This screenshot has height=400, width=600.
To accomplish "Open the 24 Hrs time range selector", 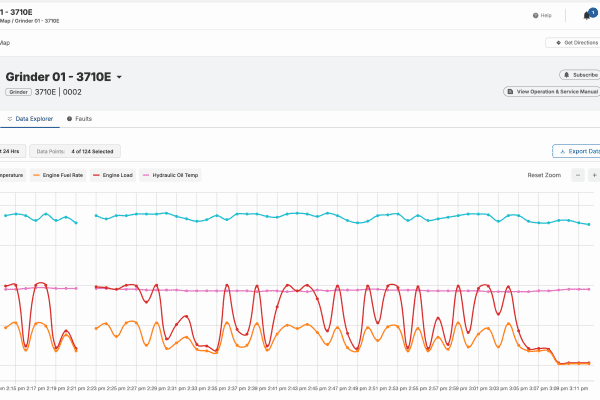I will [x=10, y=152].
